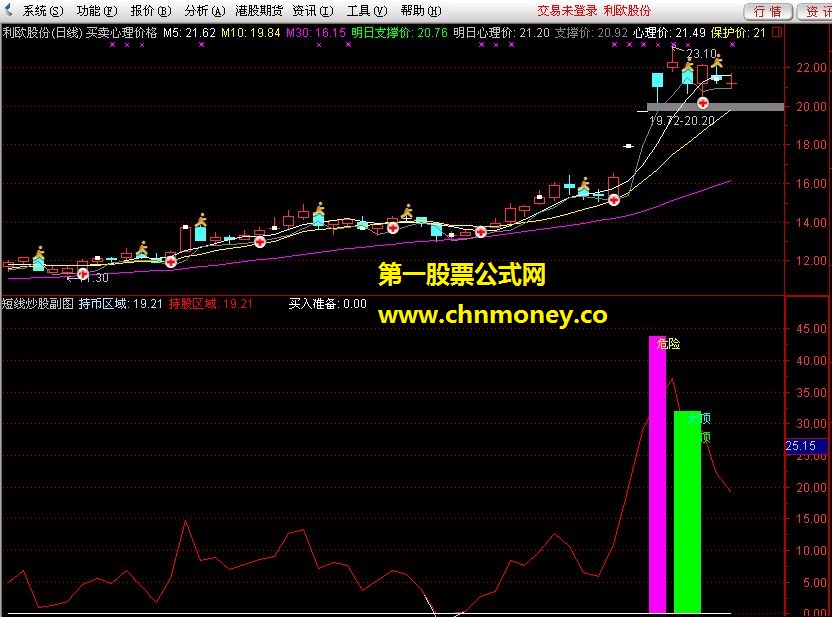The width and height of the screenshot is (832, 617).
Task: Click the 明日支撑价: 20.76 value
Action: [x=399, y=32]
